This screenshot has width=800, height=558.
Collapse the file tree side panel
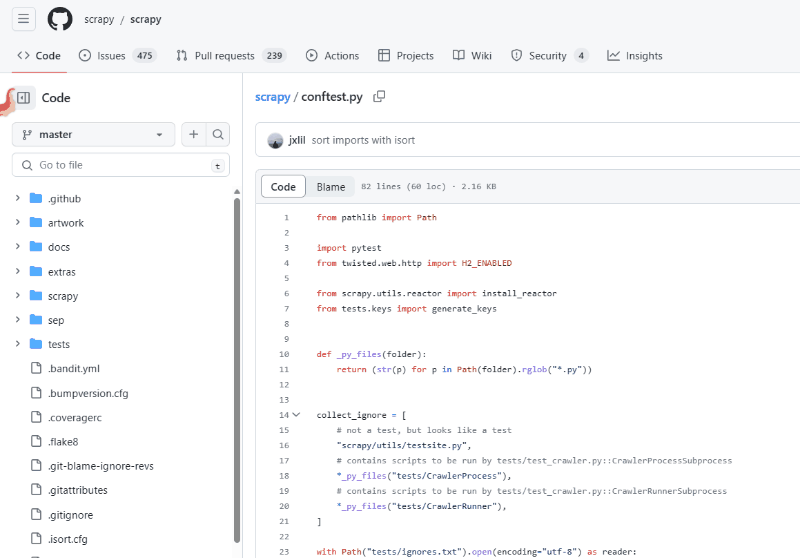tap(24, 98)
